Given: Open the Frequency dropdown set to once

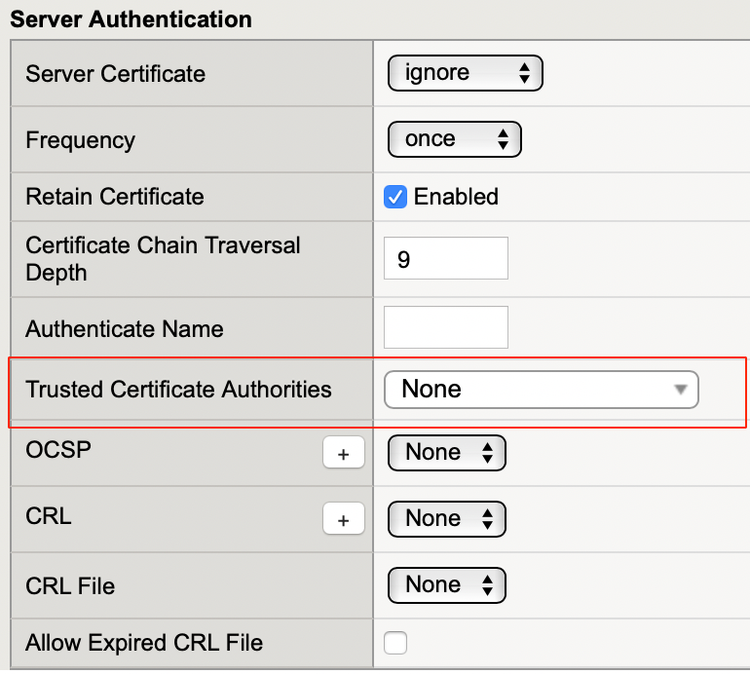Looking at the screenshot, I should [x=455, y=139].
